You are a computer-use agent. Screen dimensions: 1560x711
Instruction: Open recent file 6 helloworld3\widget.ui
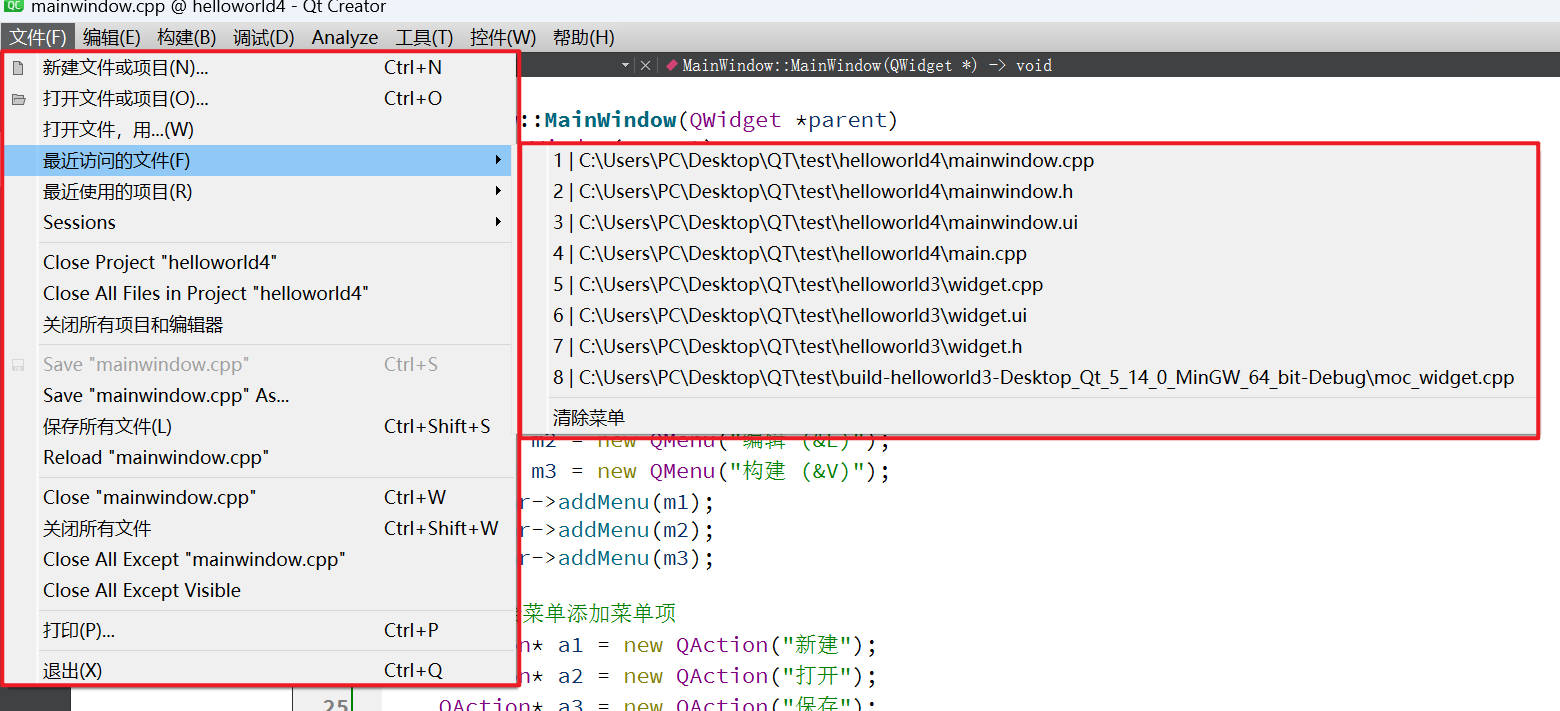point(1028,315)
